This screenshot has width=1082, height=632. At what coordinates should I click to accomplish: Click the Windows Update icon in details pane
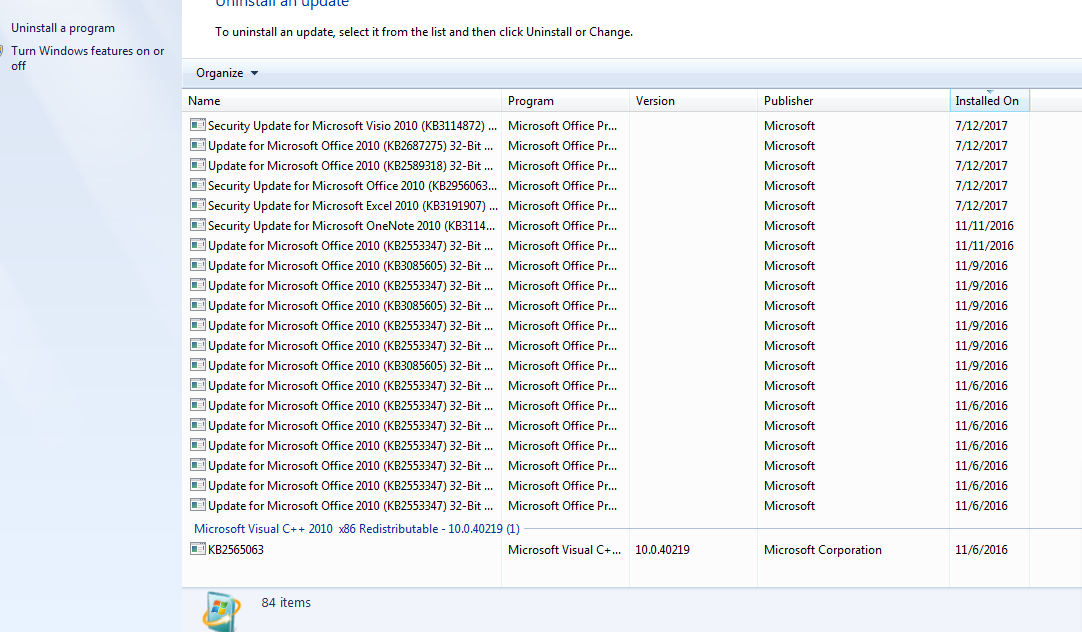click(222, 611)
